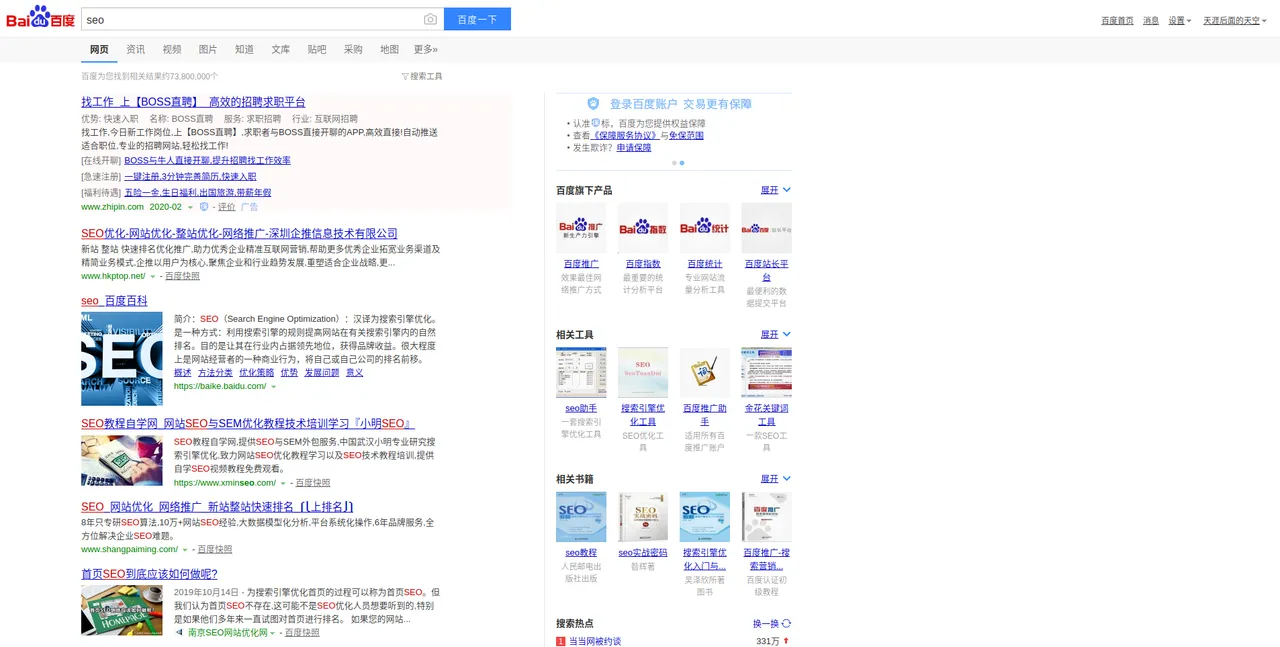Click the 百度推广 product icon

(x=581, y=228)
